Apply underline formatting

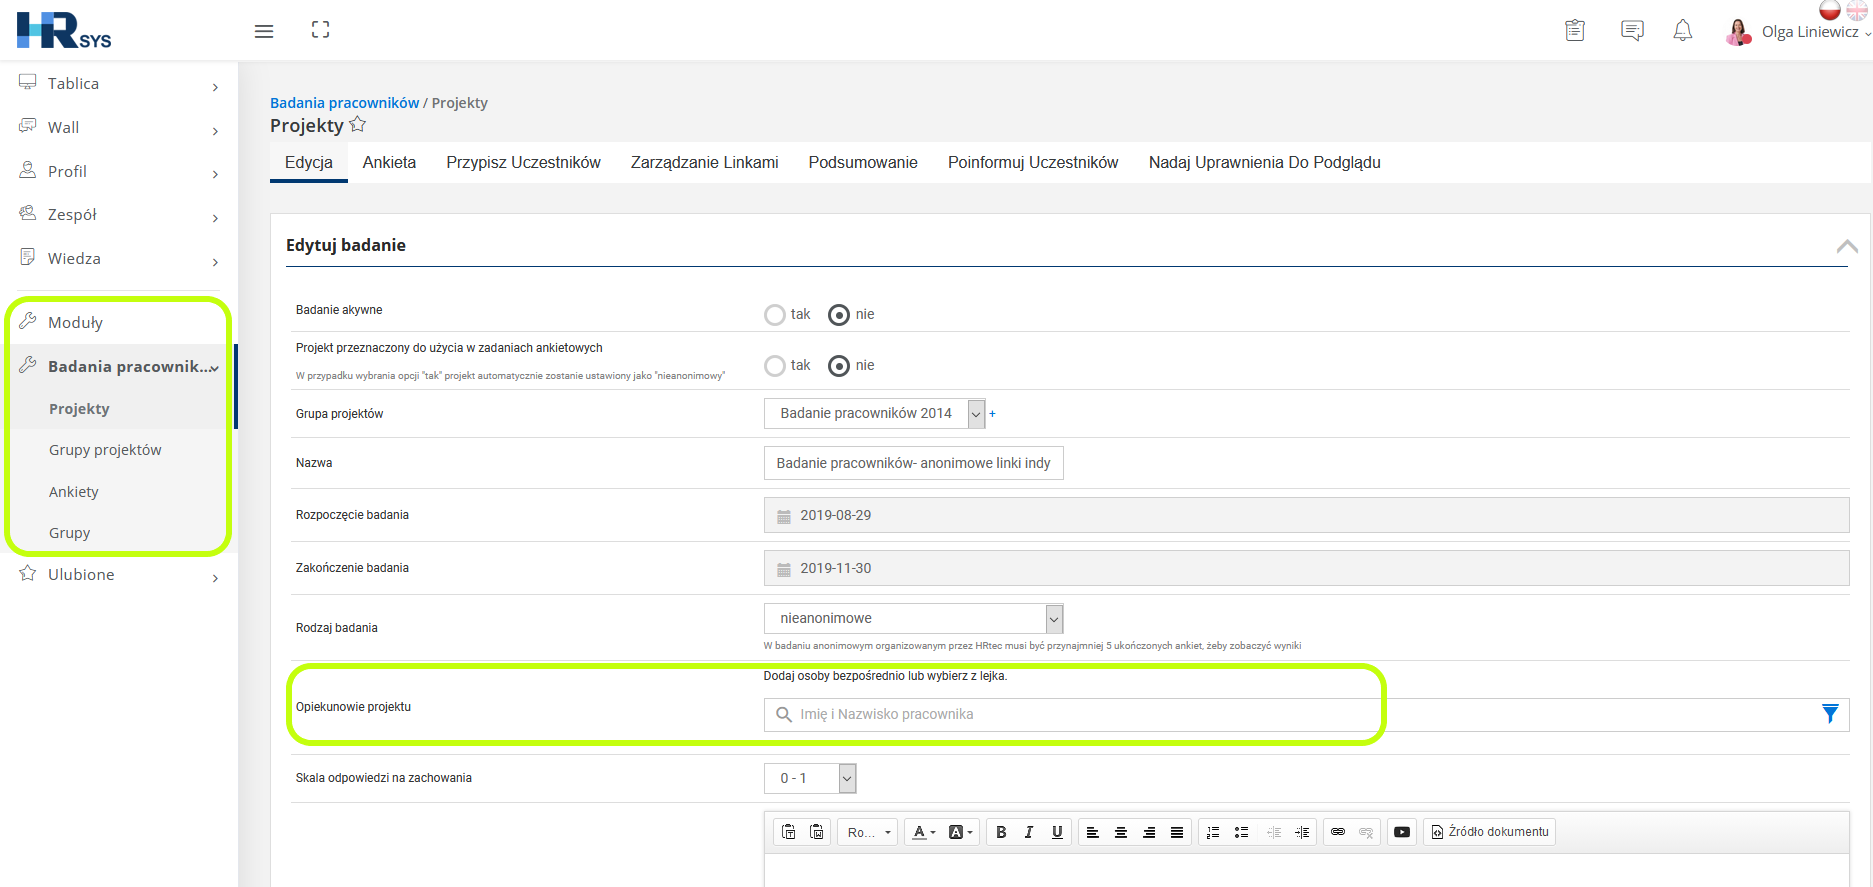[x=1057, y=832]
